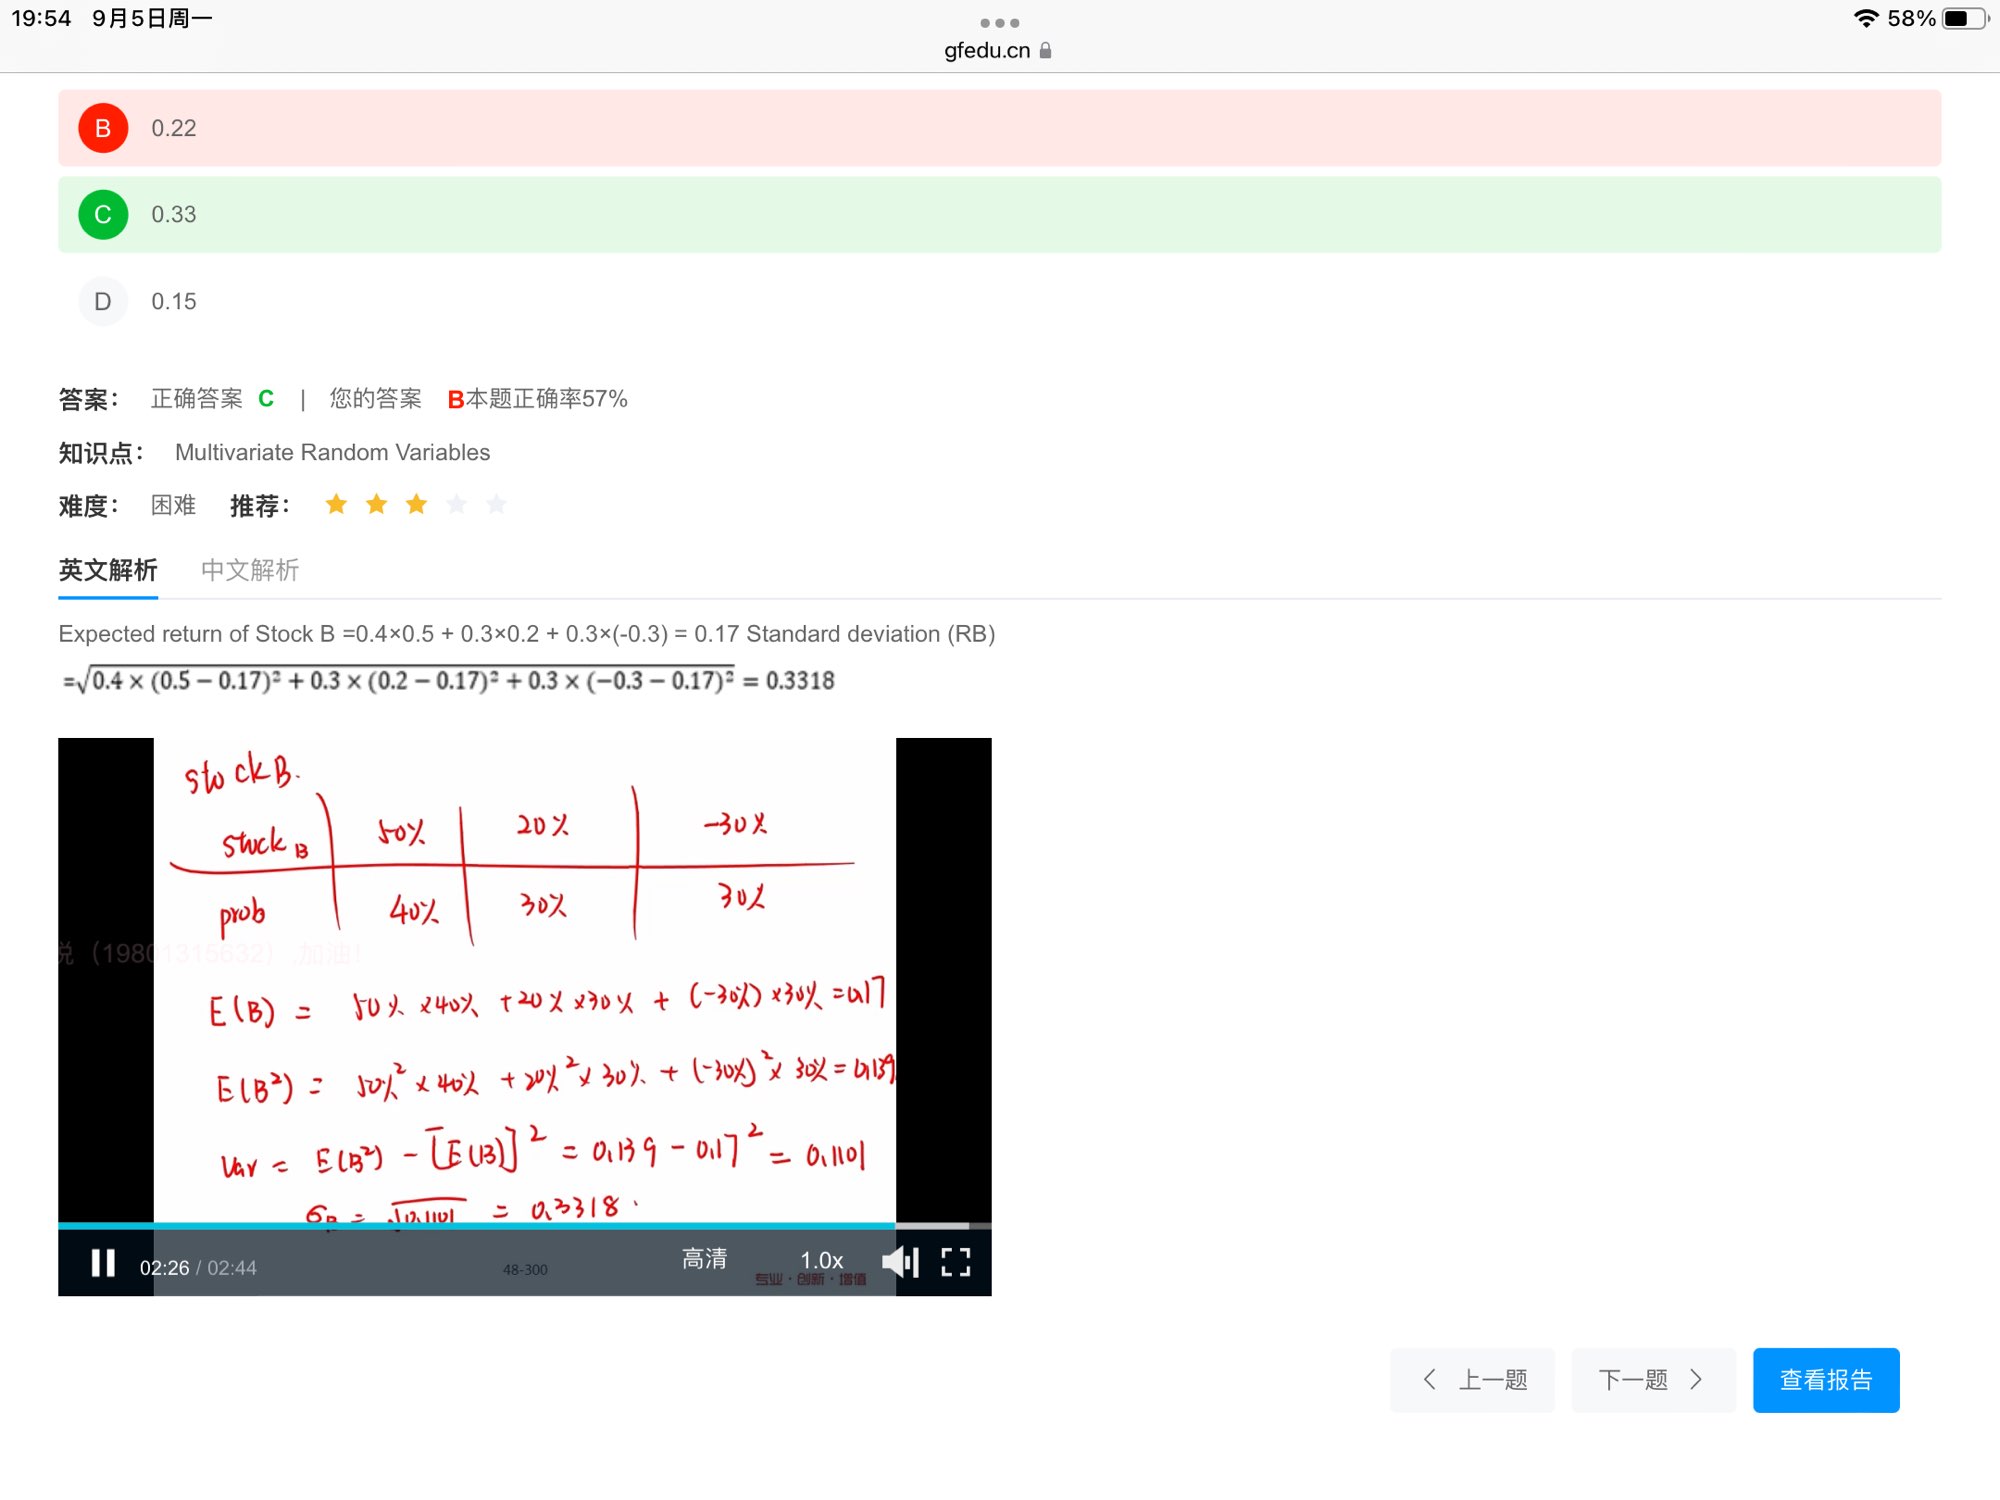Viewport: 2000px width, 1500px height.
Task: Open the 1.0x playback speed selector
Action: tap(821, 1260)
